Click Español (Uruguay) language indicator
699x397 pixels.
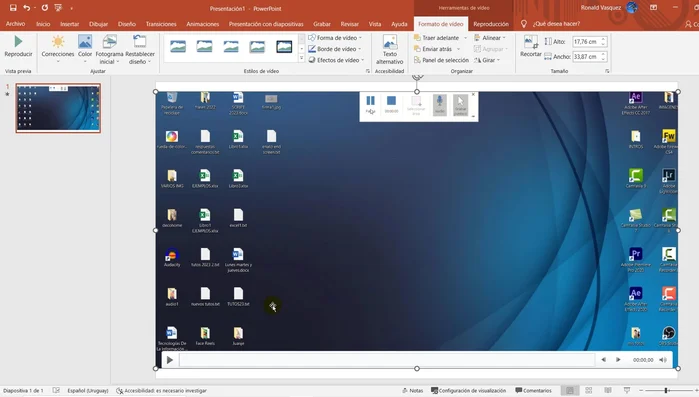pyautogui.click(x=88, y=391)
